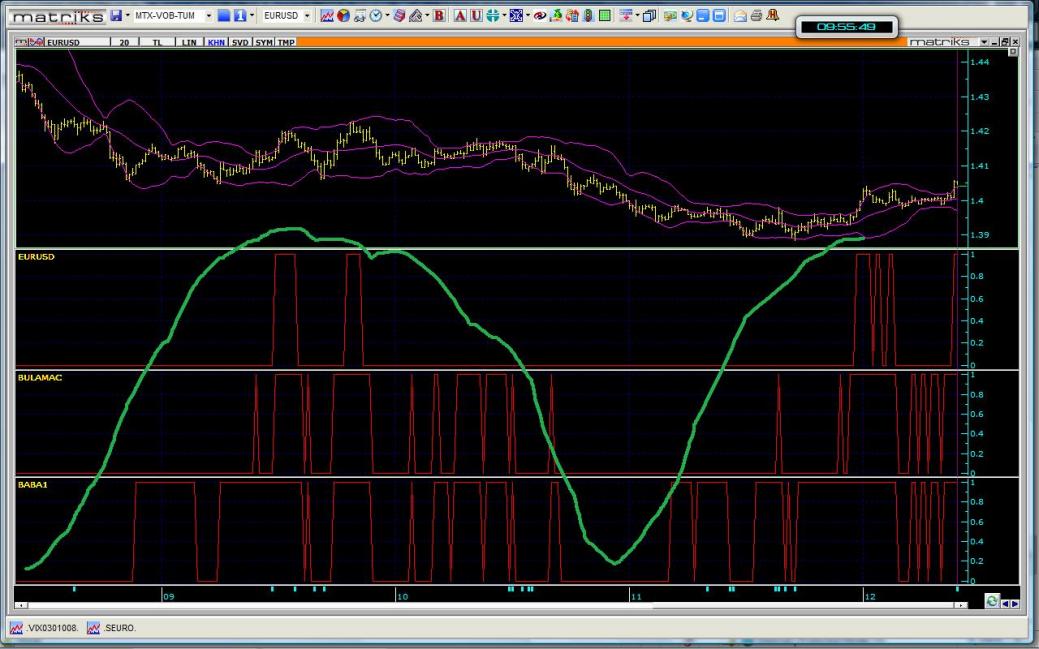Open the line chart icon in toolbar

327,16
